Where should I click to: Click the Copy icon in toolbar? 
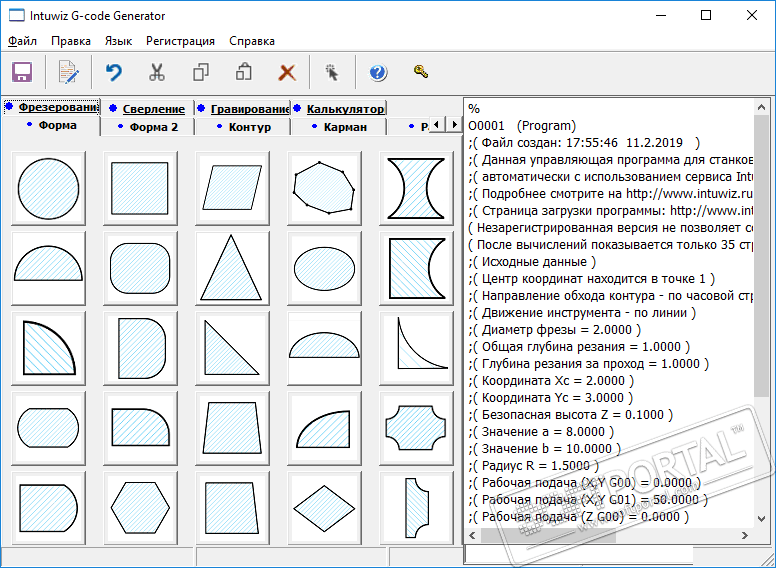click(x=200, y=73)
